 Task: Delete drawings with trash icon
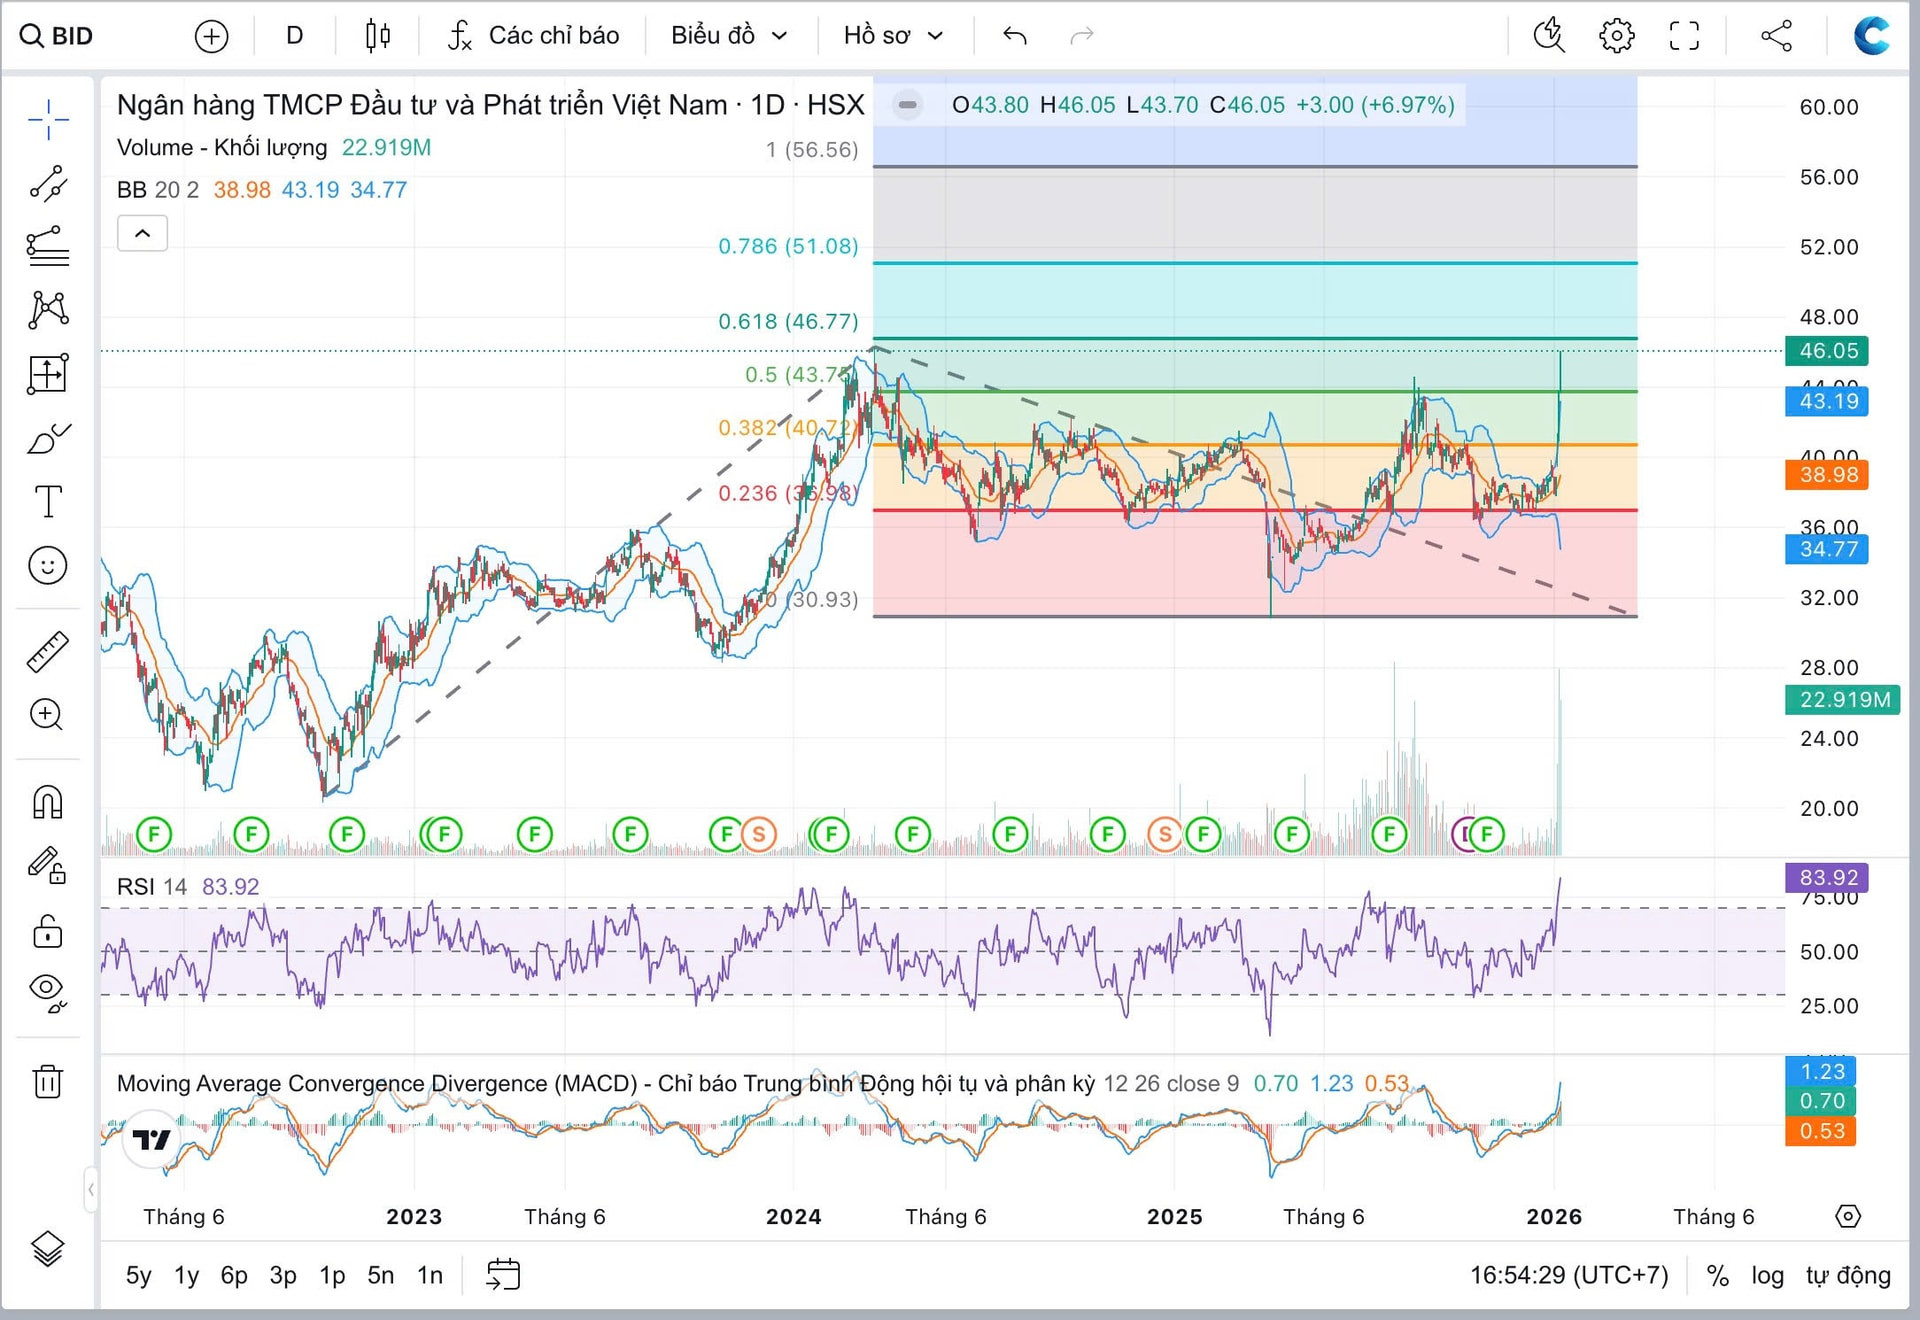[48, 1081]
